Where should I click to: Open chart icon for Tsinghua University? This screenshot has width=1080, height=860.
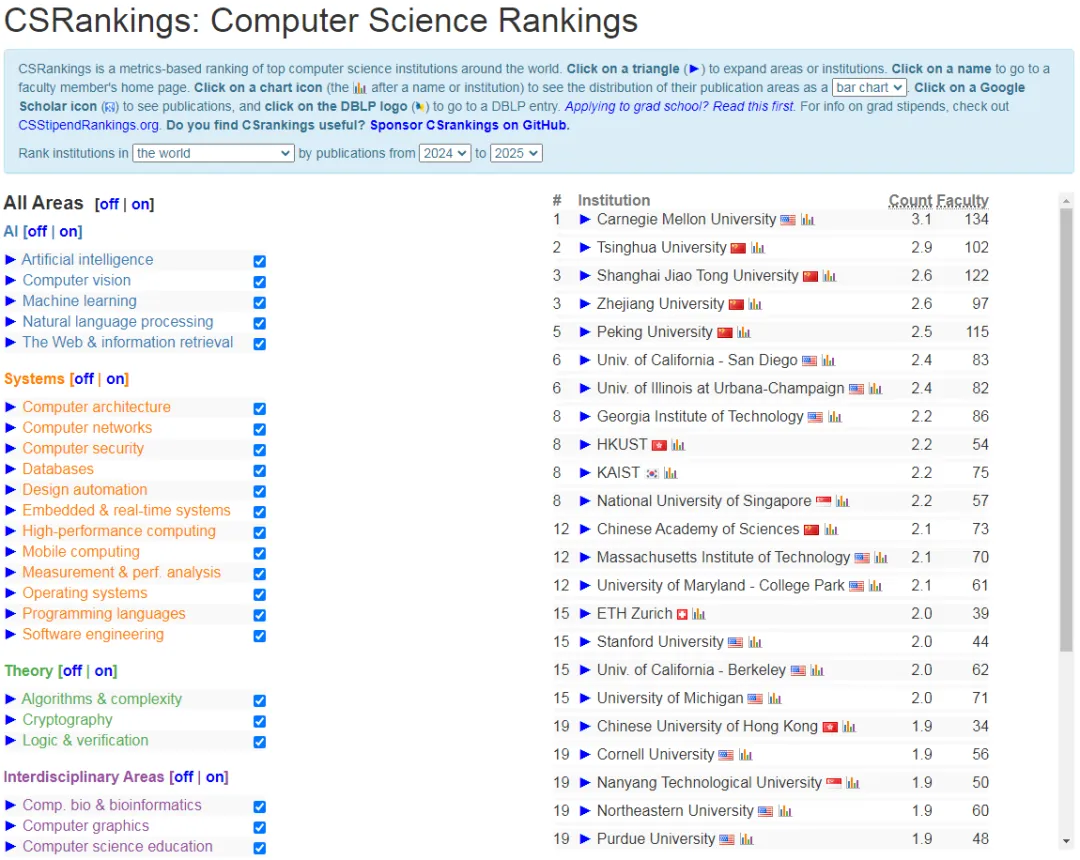pos(758,249)
